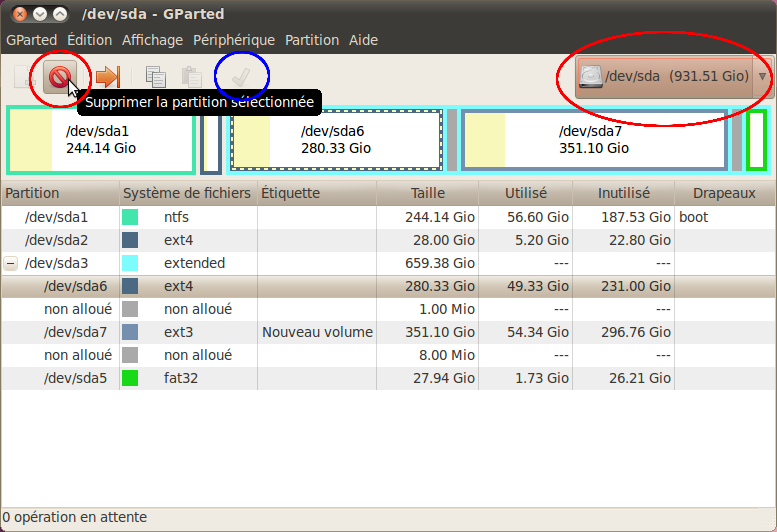Select the non alloué row sized 1.00 Mio
777x532 pixels.
coord(388,309)
